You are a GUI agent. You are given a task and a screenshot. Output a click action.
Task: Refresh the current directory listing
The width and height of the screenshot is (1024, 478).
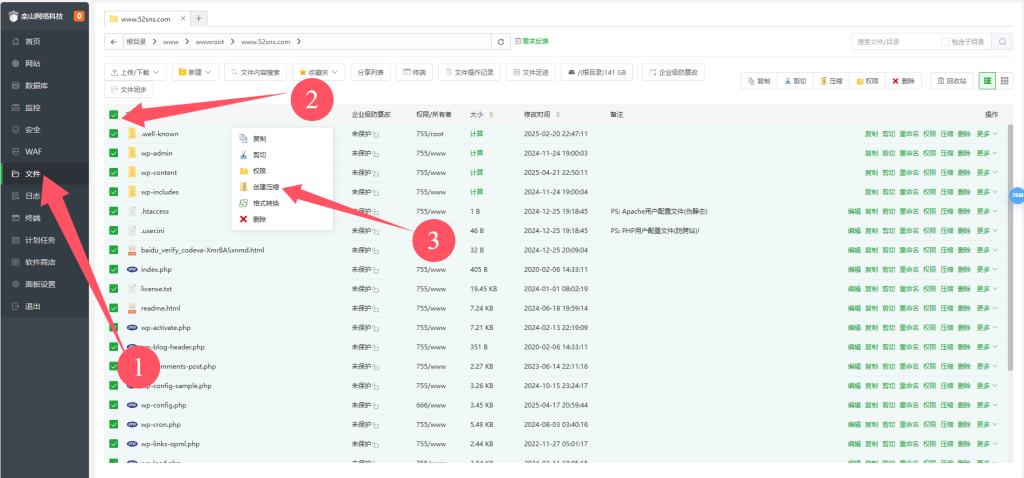500,41
